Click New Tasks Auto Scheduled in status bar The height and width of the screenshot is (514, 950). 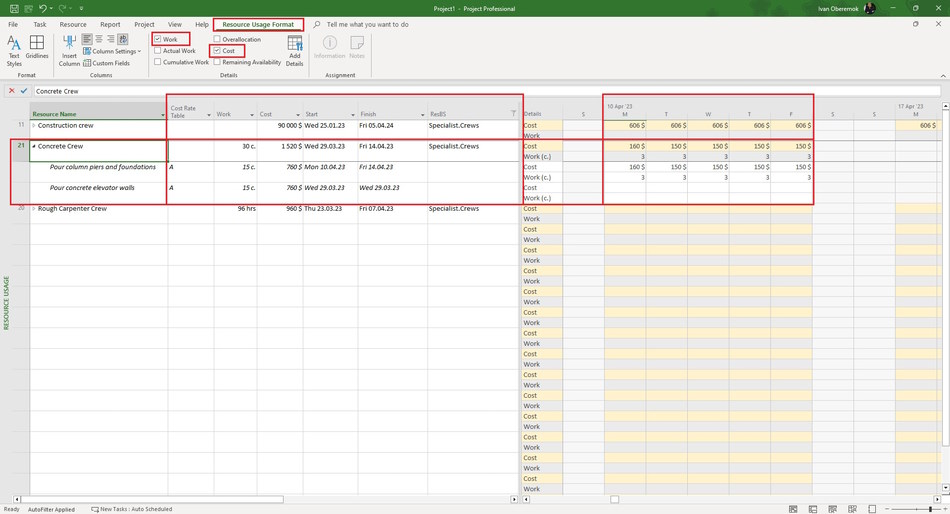pos(131,509)
